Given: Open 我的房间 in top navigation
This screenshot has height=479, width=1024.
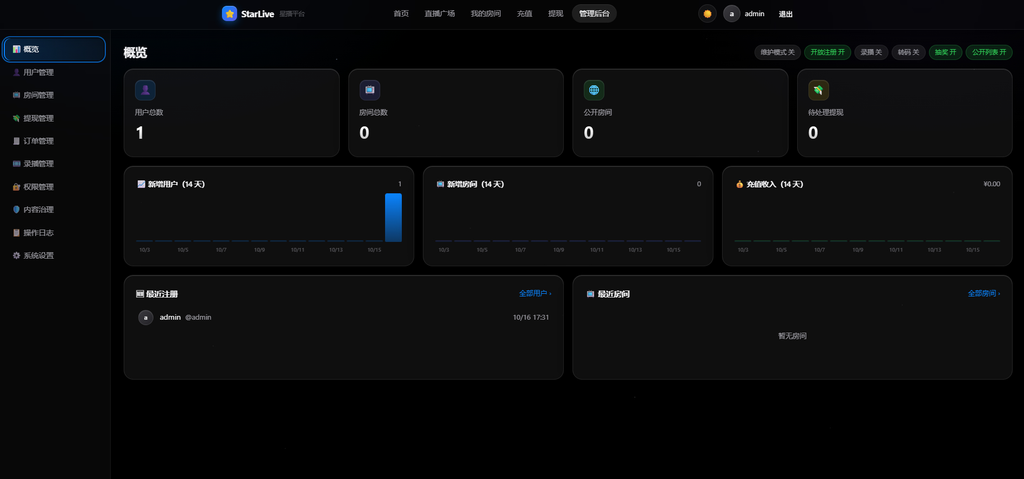Looking at the screenshot, I should (x=486, y=14).
